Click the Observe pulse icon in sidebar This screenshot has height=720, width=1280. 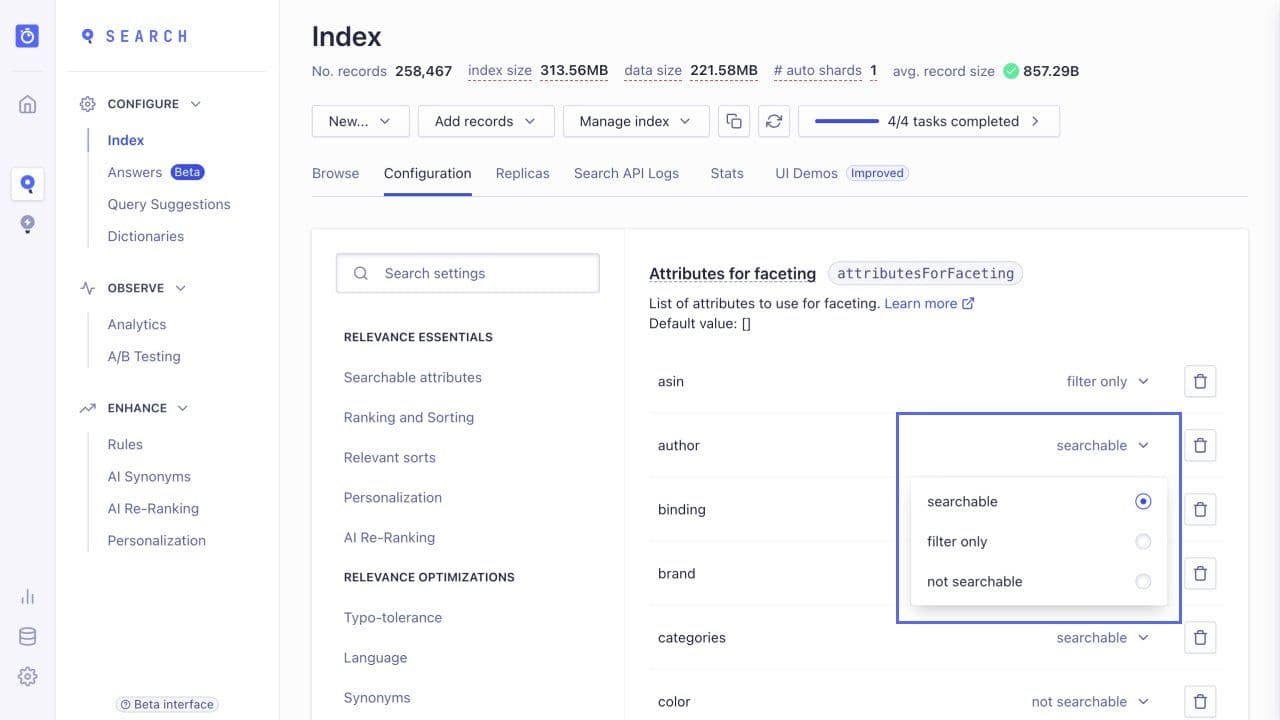pos(88,288)
